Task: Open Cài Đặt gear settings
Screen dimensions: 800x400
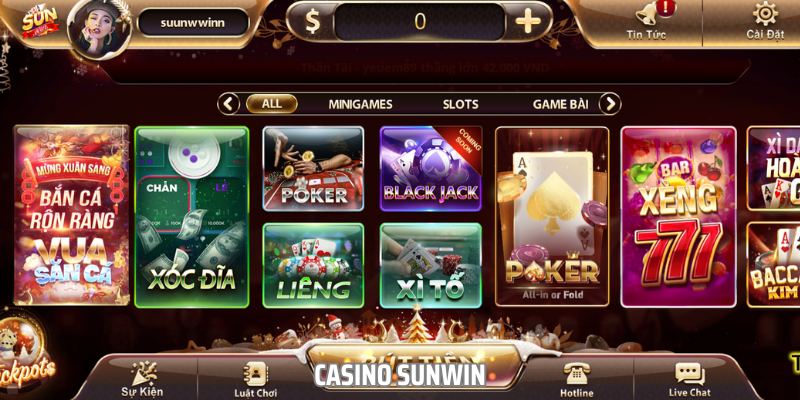Action: (765, 14)
